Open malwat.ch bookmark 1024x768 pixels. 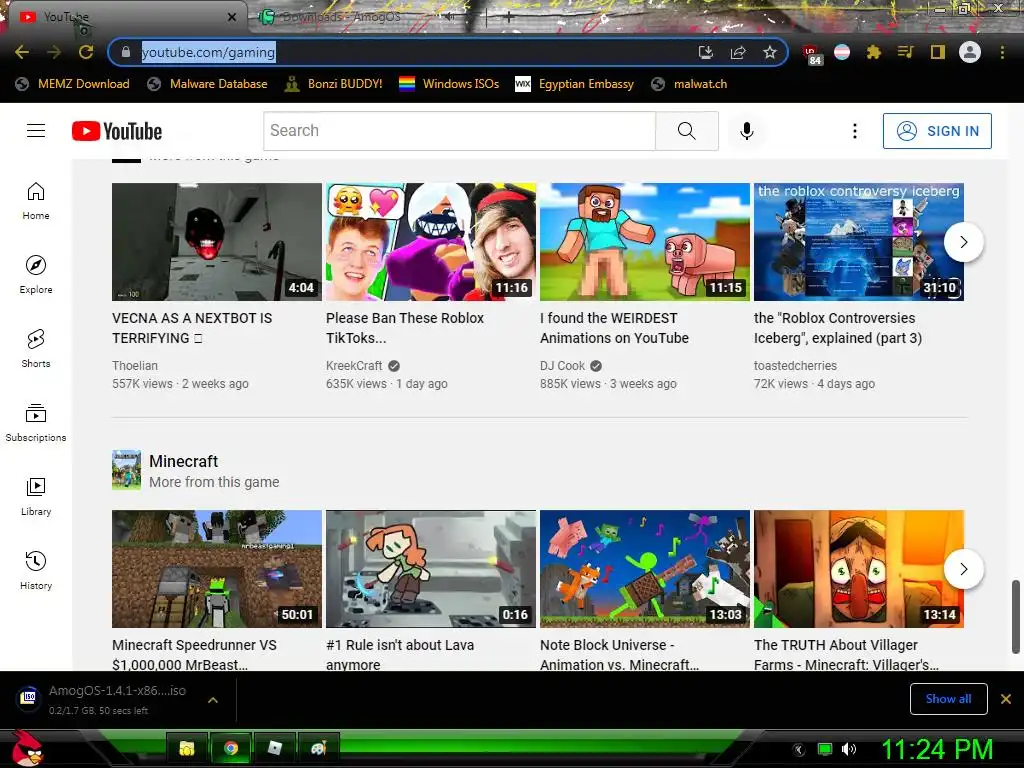(689, 84)
